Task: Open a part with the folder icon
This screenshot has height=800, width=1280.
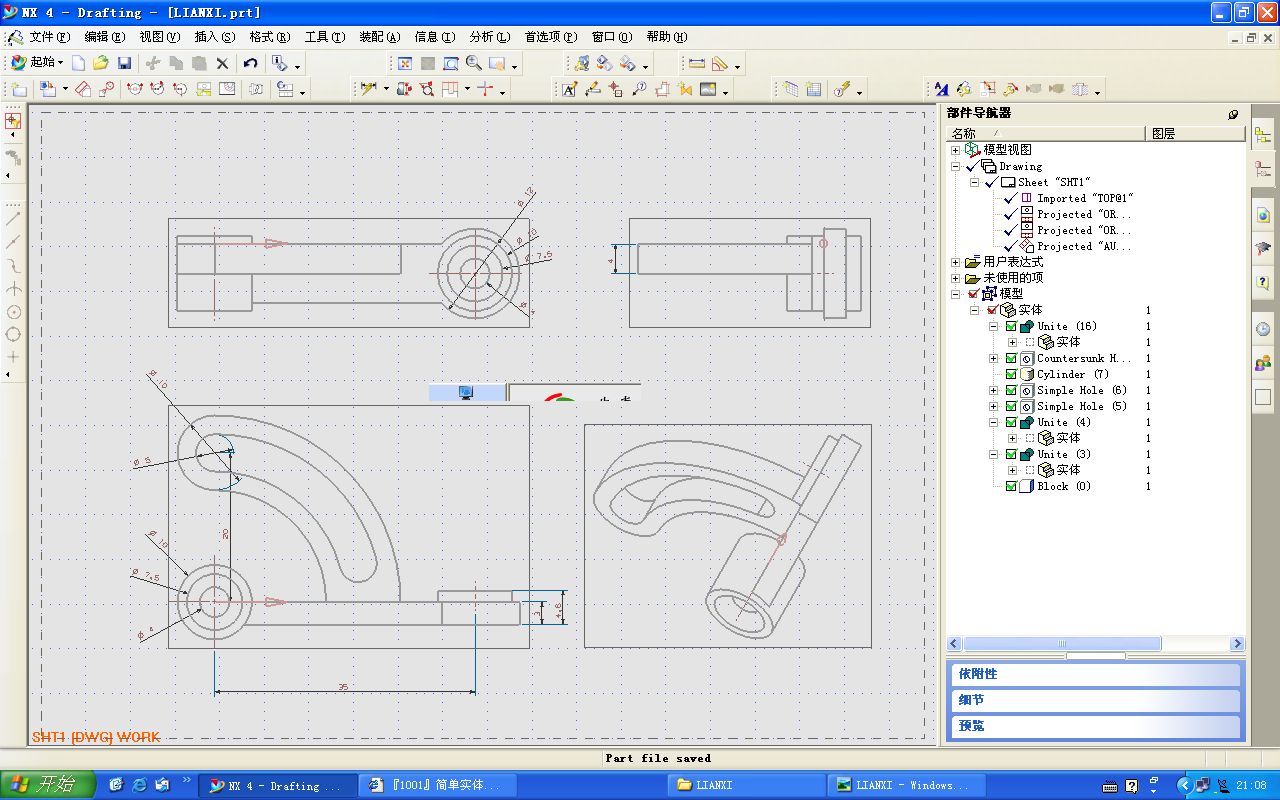Action: pyautogui.click(x=101, y=63)
